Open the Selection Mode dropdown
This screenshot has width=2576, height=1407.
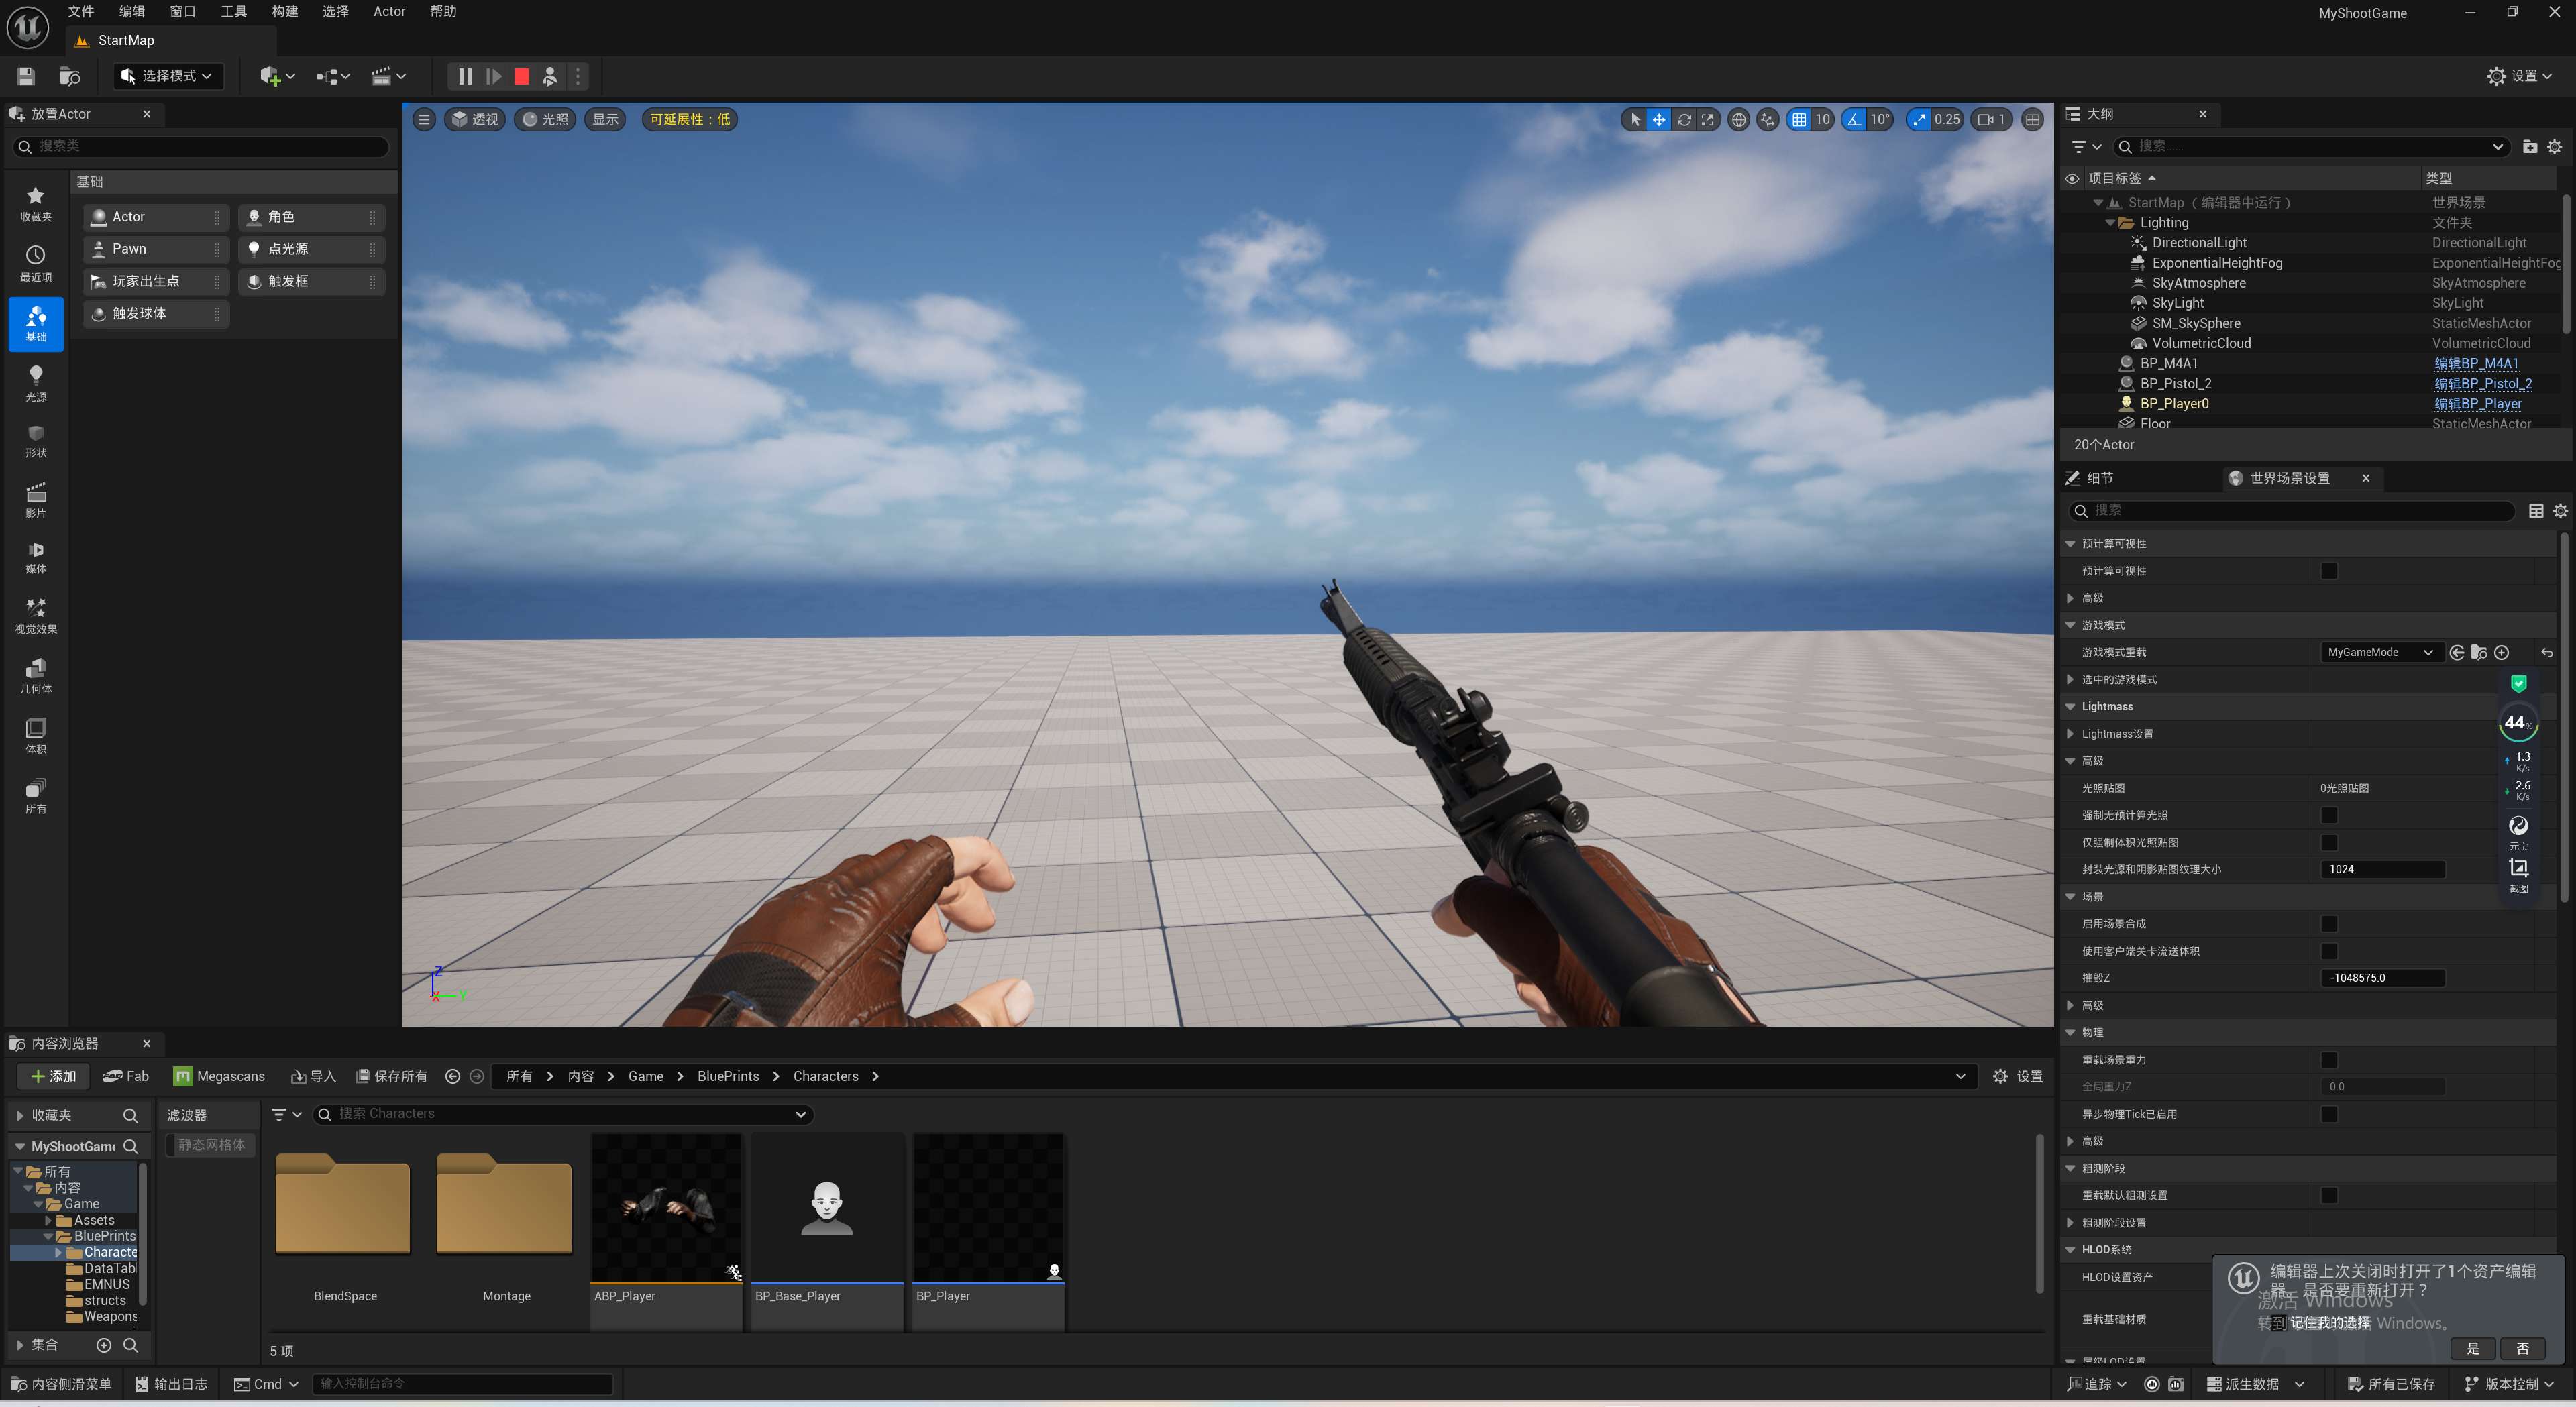point(168,76)
